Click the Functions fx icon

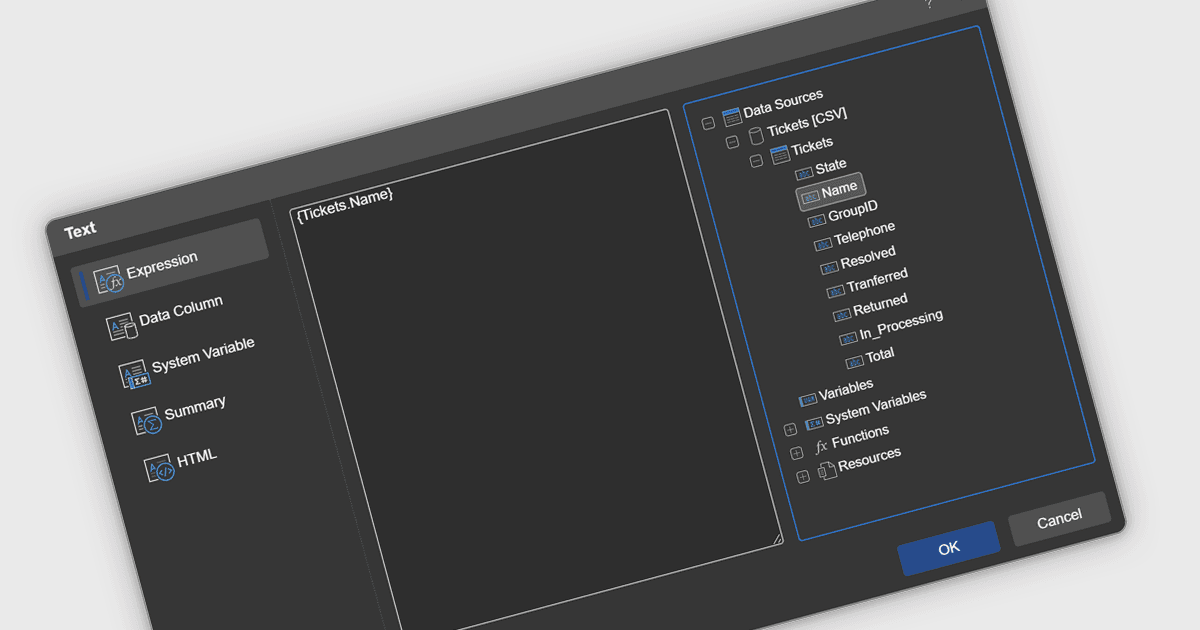[x=821, y=447]
